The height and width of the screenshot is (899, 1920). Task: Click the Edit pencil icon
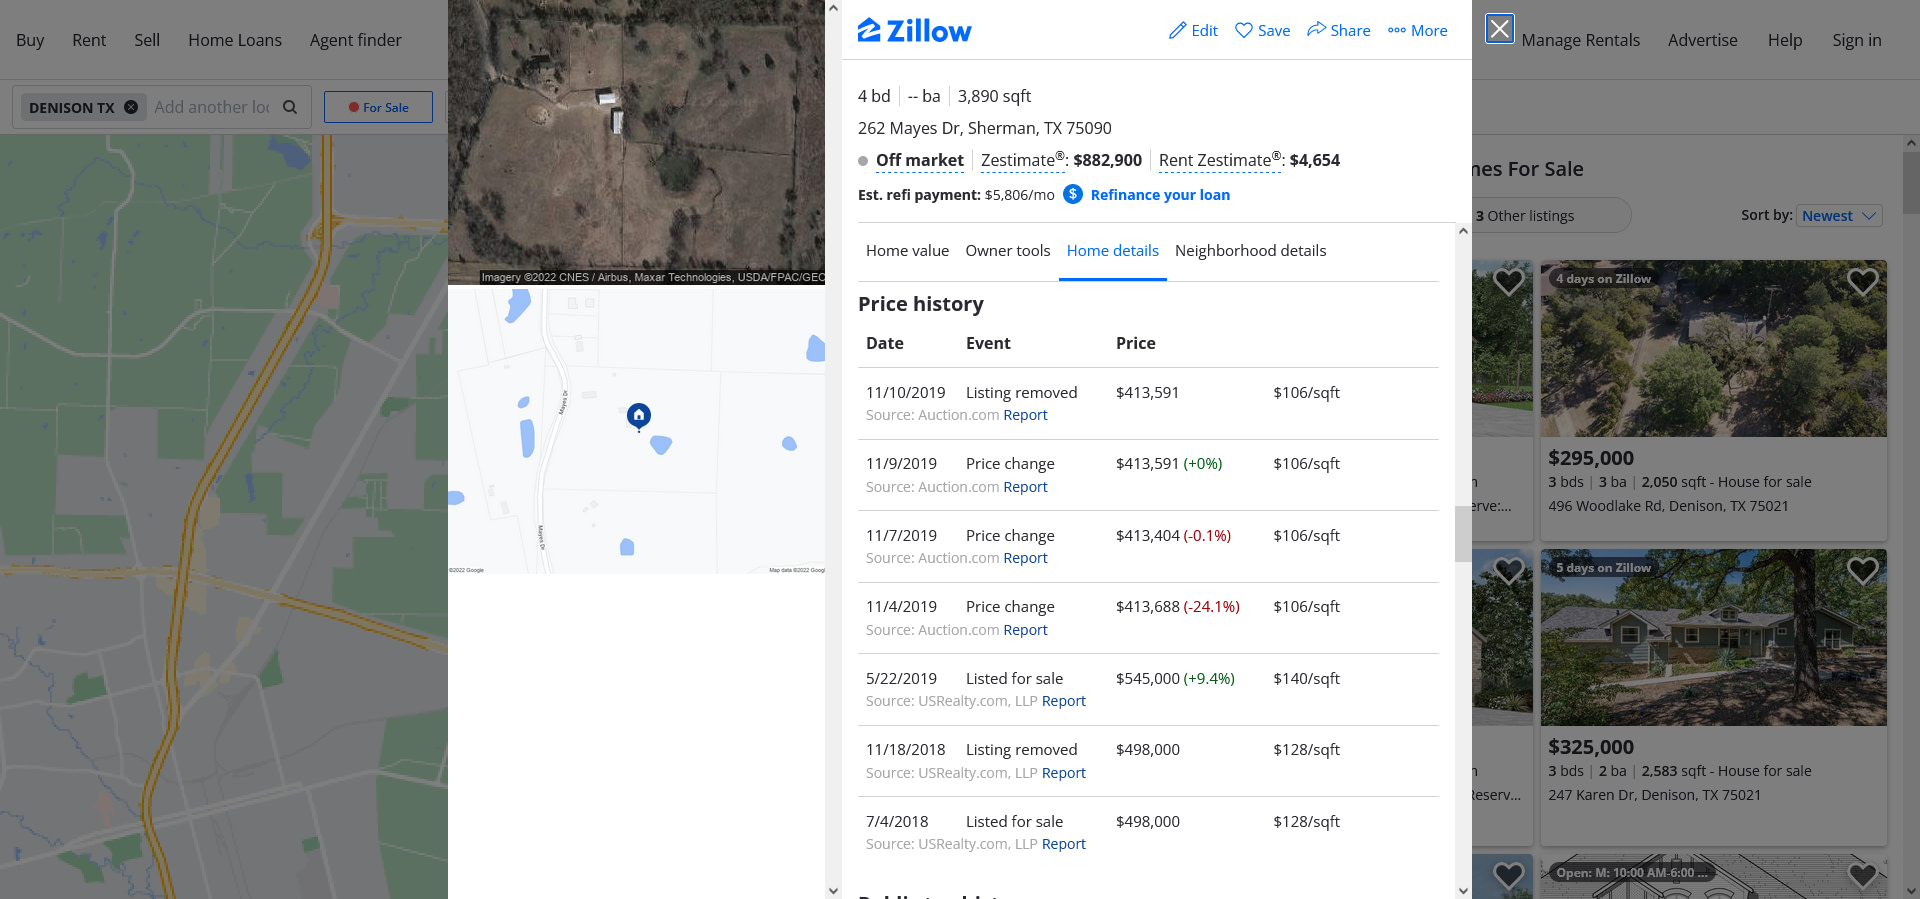tap(1178, 30)
